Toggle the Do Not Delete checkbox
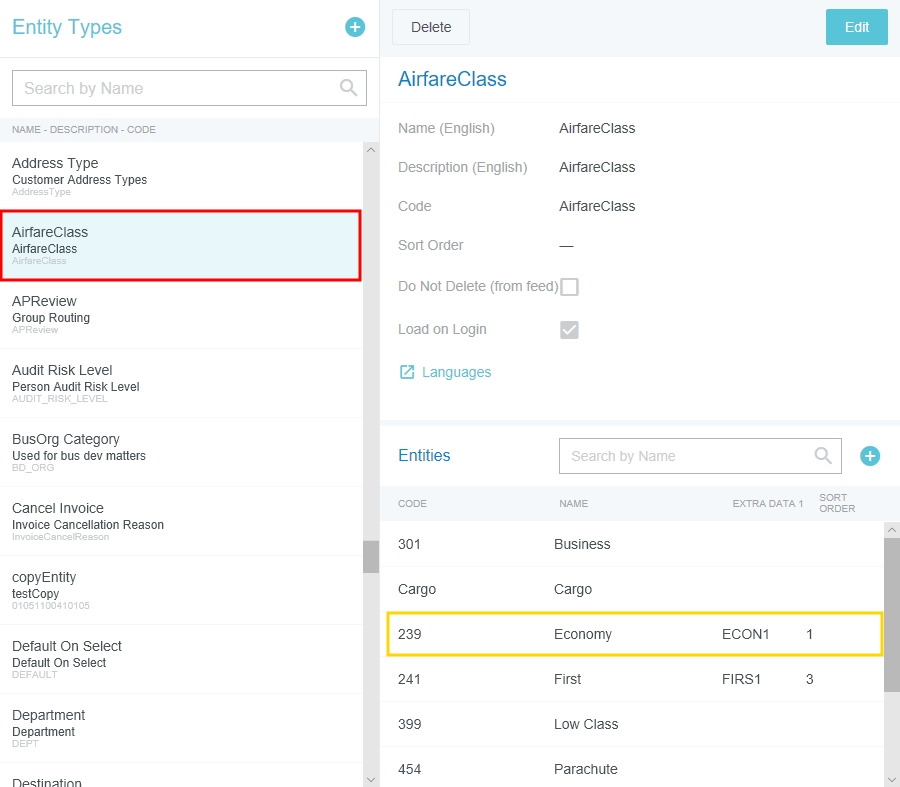Screen dimensions: 900x787 pos(569,287)
